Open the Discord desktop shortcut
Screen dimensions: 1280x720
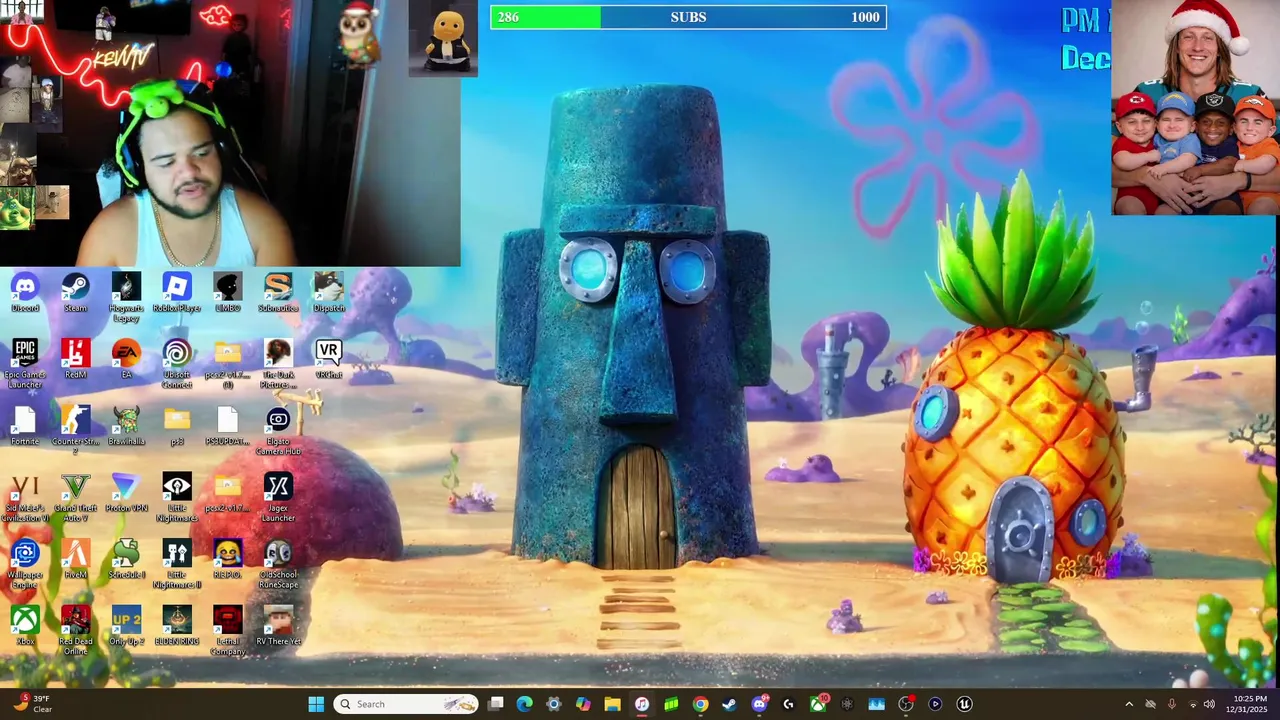point(25,293)
